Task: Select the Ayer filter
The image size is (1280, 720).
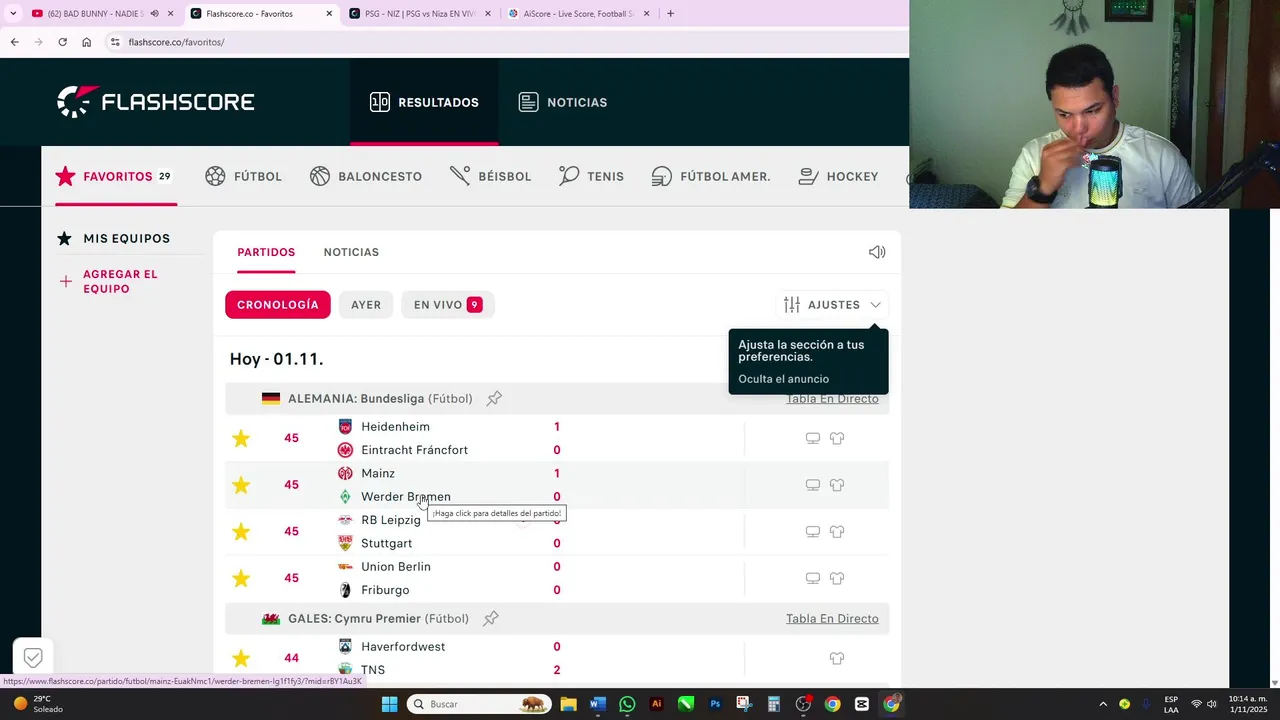Action: point(366,305)
